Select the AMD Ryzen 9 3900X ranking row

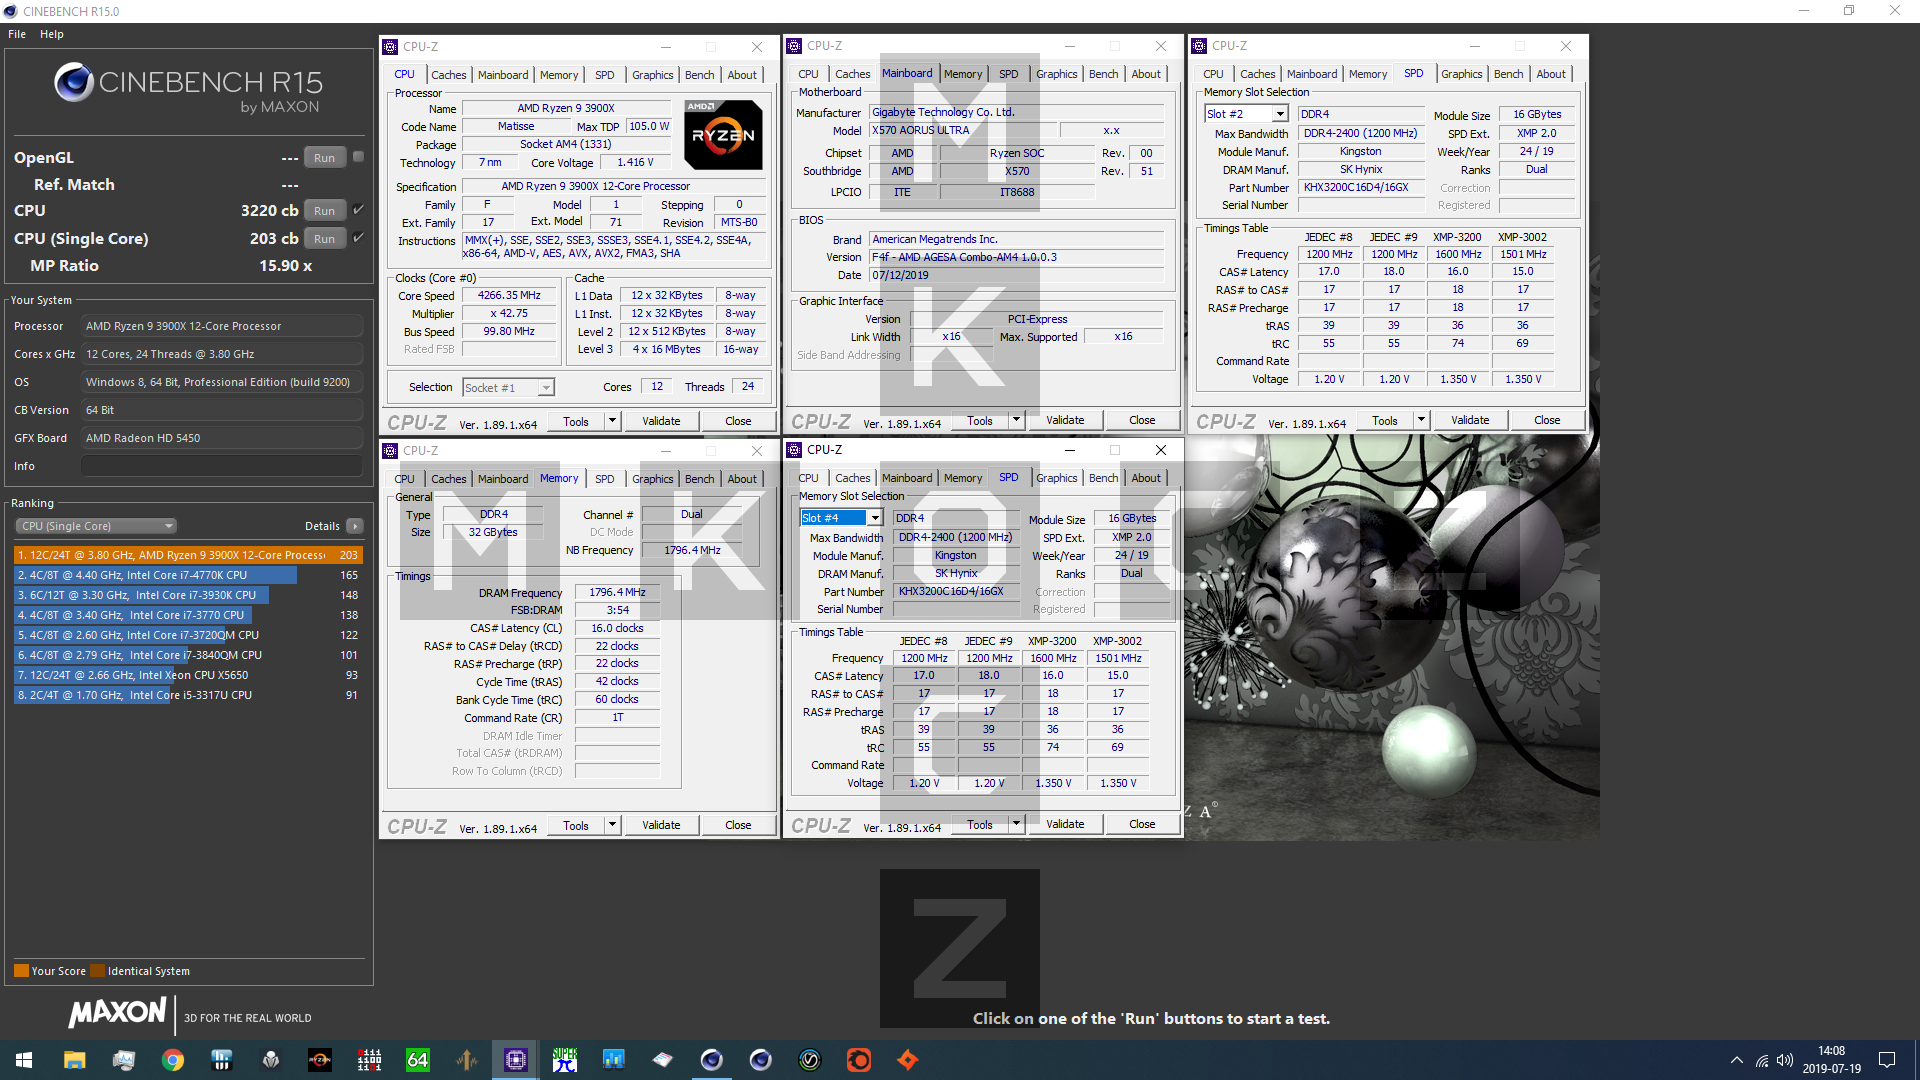coord(188,555)
